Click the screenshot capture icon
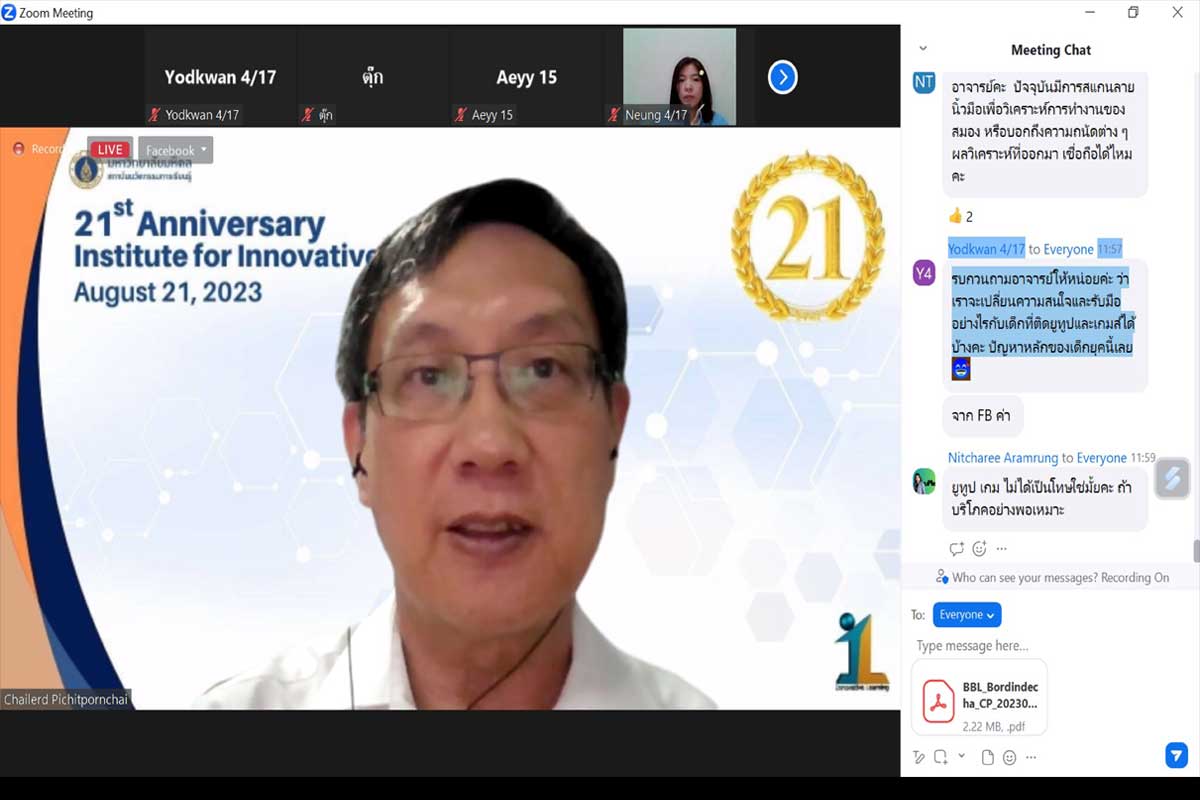 pos(940,758)
